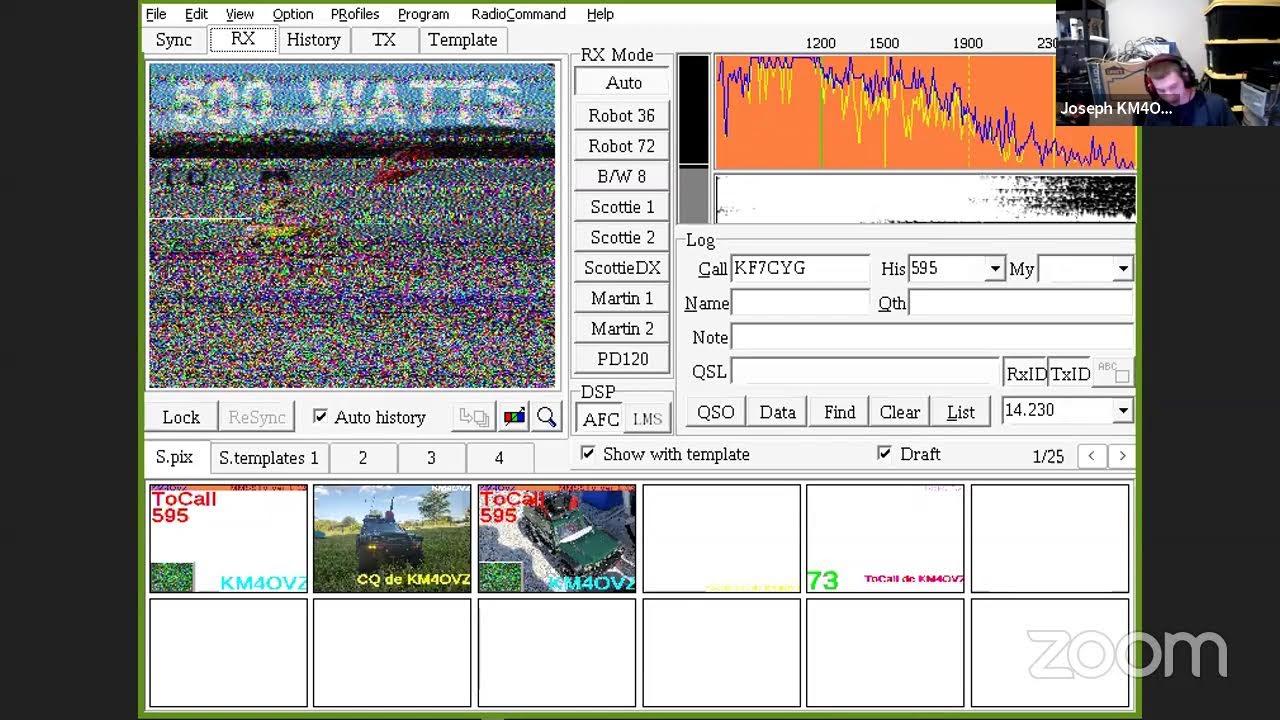
Task: Click the waterfall display strip
Action: coord(925,199)
